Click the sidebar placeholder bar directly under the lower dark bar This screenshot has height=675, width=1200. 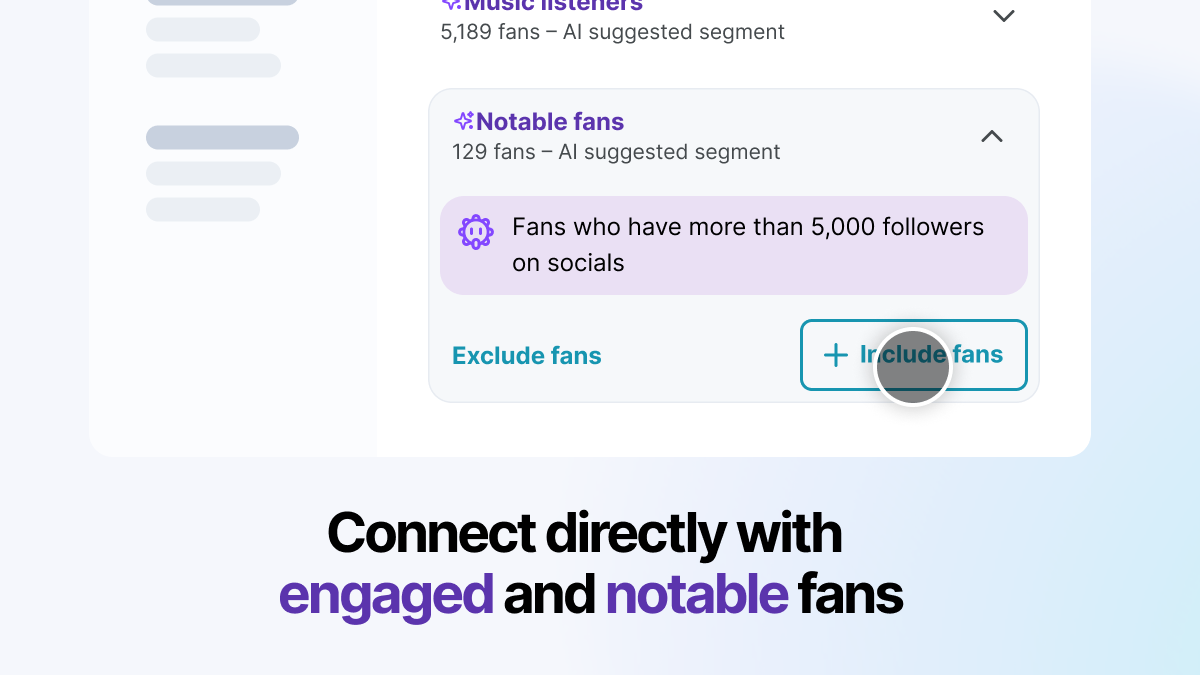pyautogui.click(x=213, y=174)
